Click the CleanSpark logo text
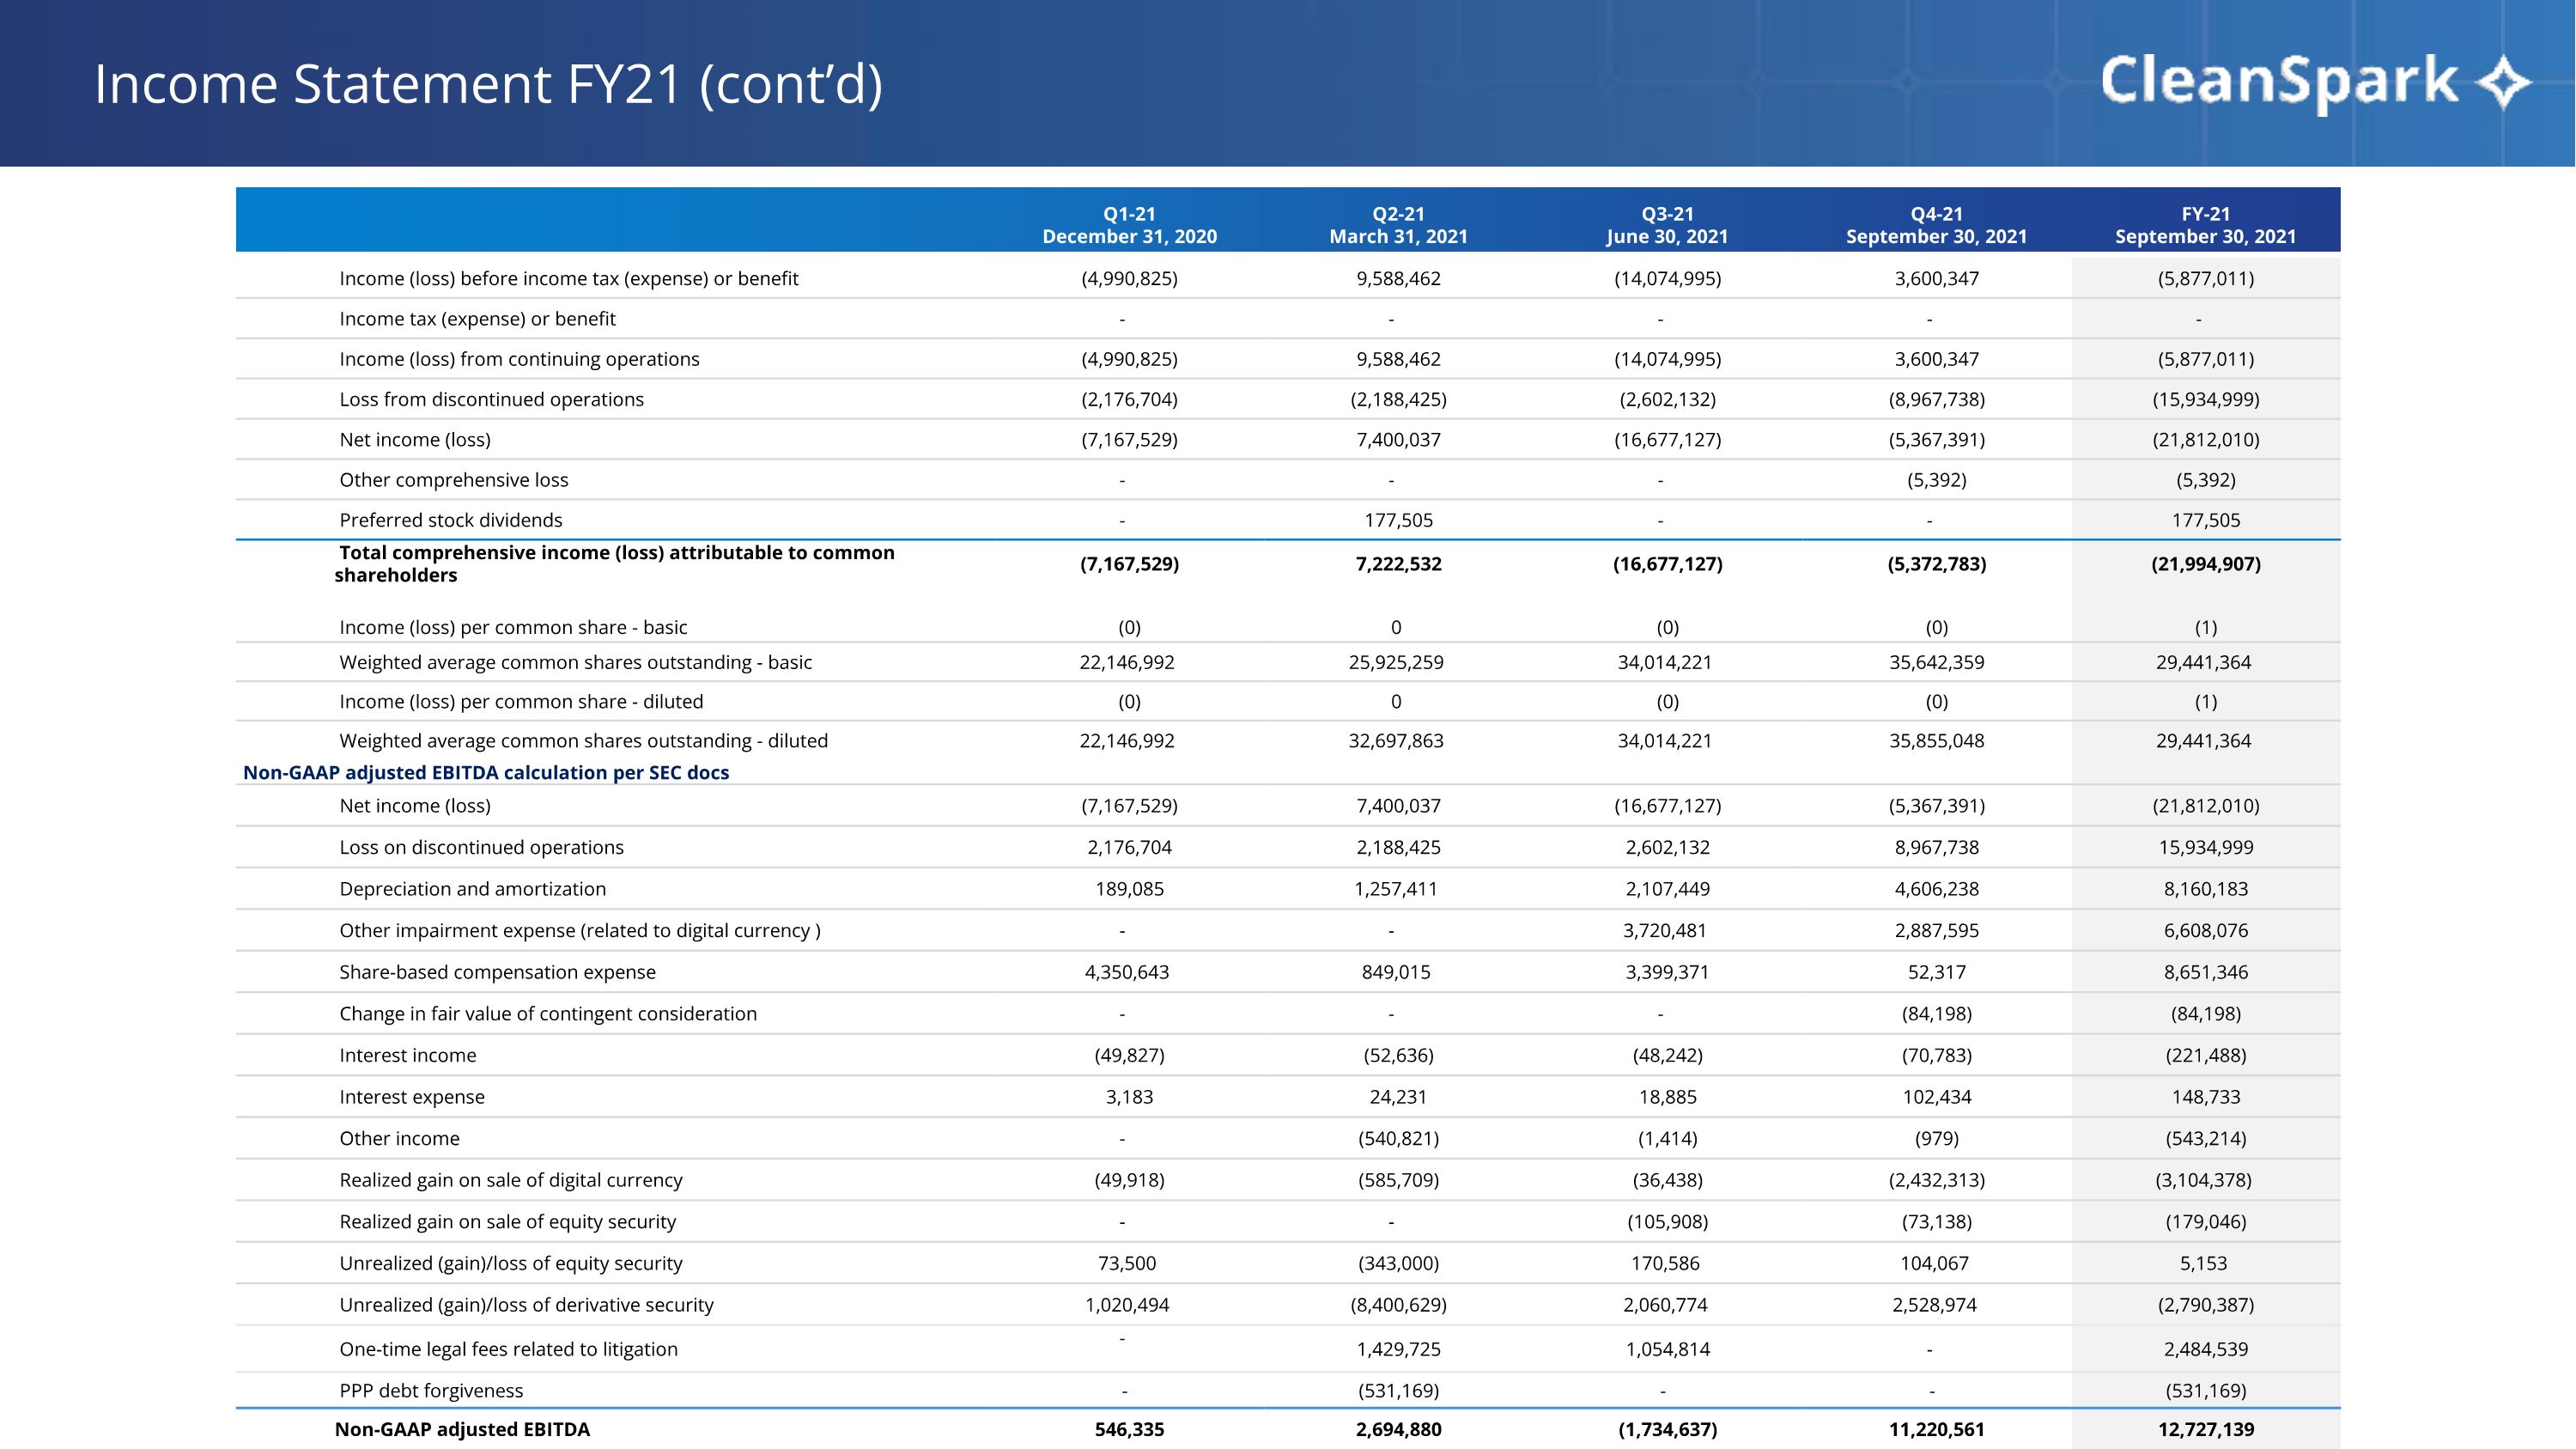This screenshot has height=1449, width=2576. coord(2278,82)
